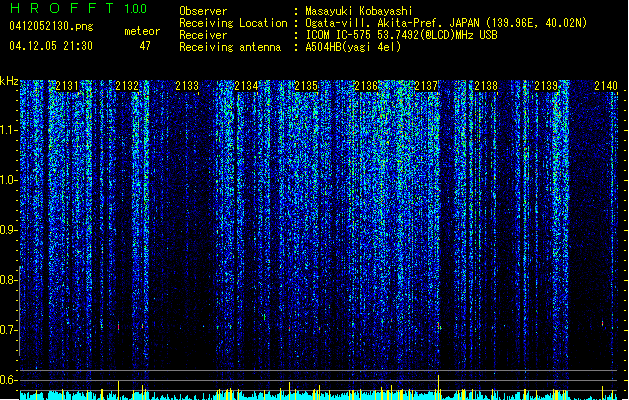Image resolution: width=629 pixels, height=400 pixels.
Task: Click the 1.0 frequency axis label
Action: [9, 181]
